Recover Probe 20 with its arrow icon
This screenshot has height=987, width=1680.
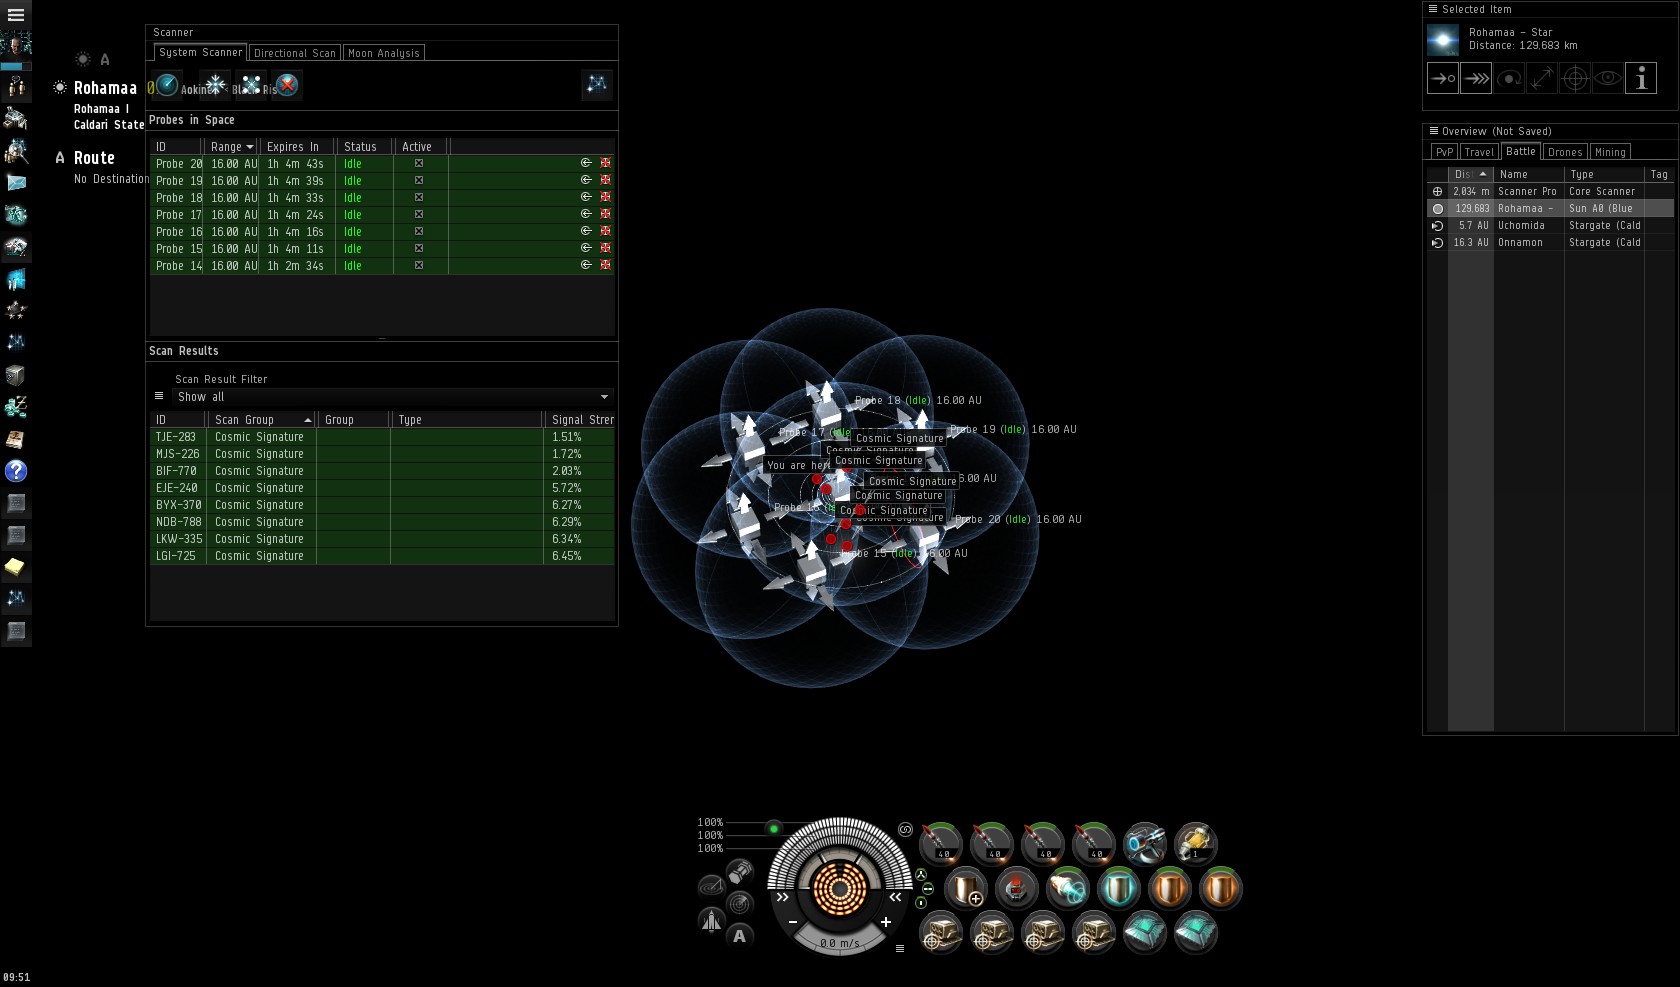587,163
